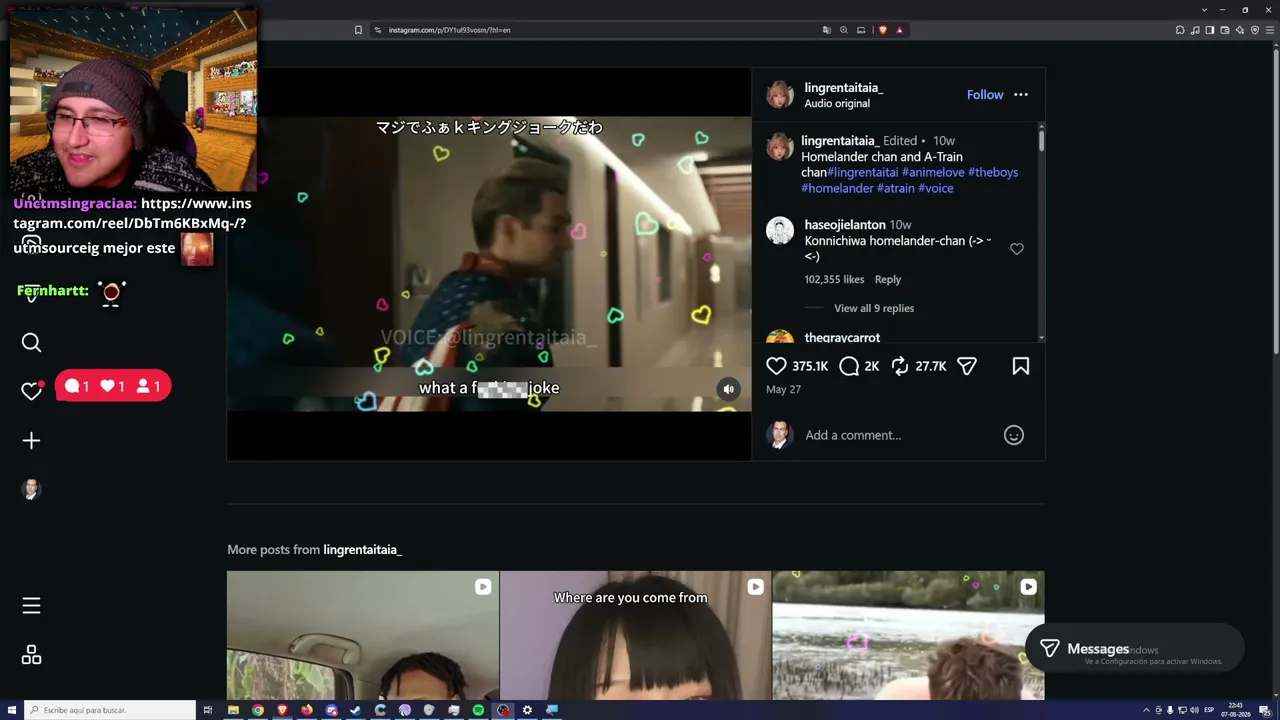This screenshot has height=720, width=1280.
Task: View the 102,355 likes on comment
Action: point(835,280)
